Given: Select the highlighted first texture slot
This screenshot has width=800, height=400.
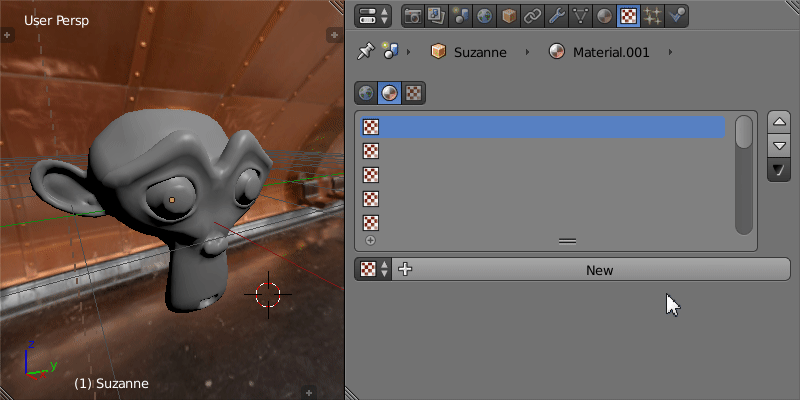Looking at the screenshot, I should pyautogui.click(x=543, y=127).
